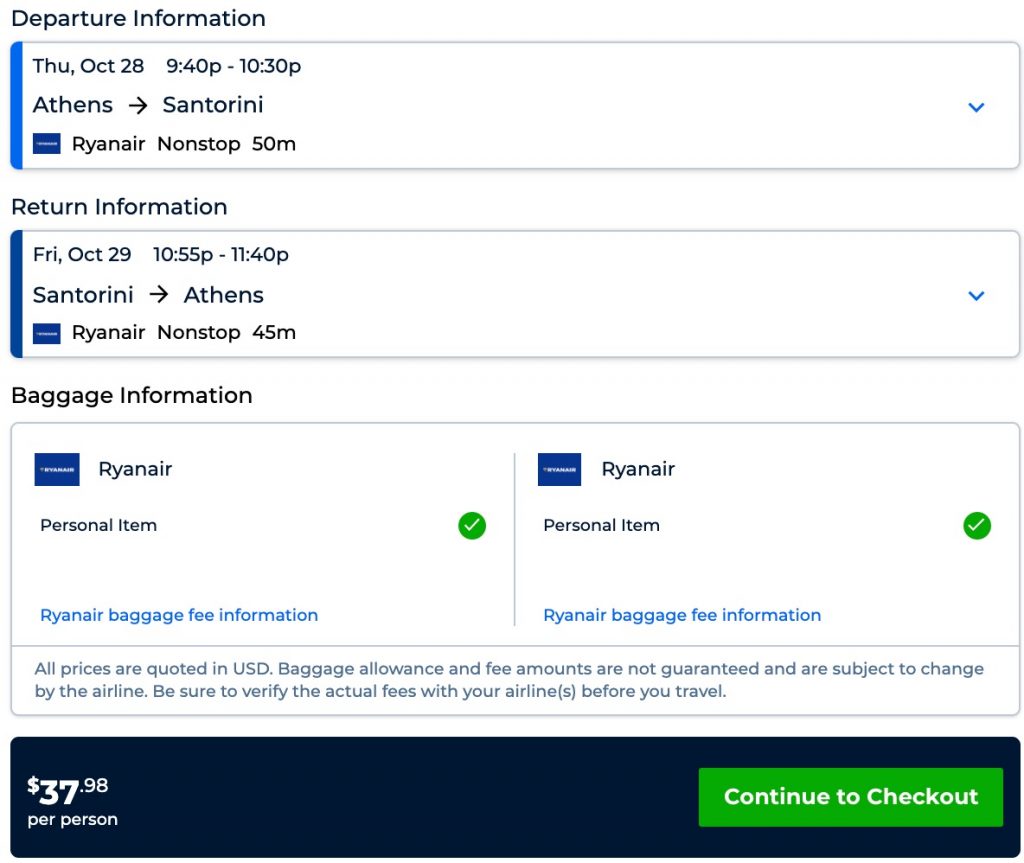Click Continue to Checkout button

tap(850, 797)
